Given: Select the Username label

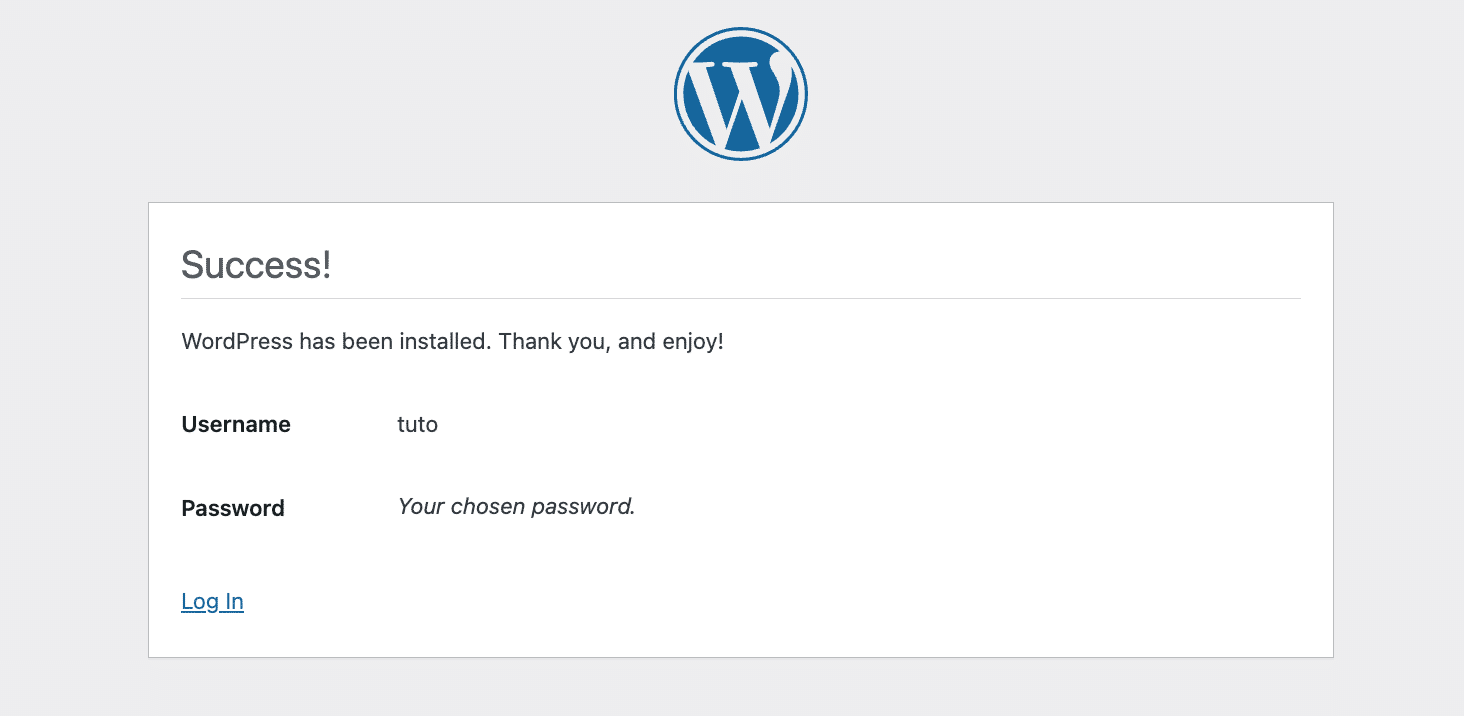Looking at the screenshot, I should coord(235,424).
